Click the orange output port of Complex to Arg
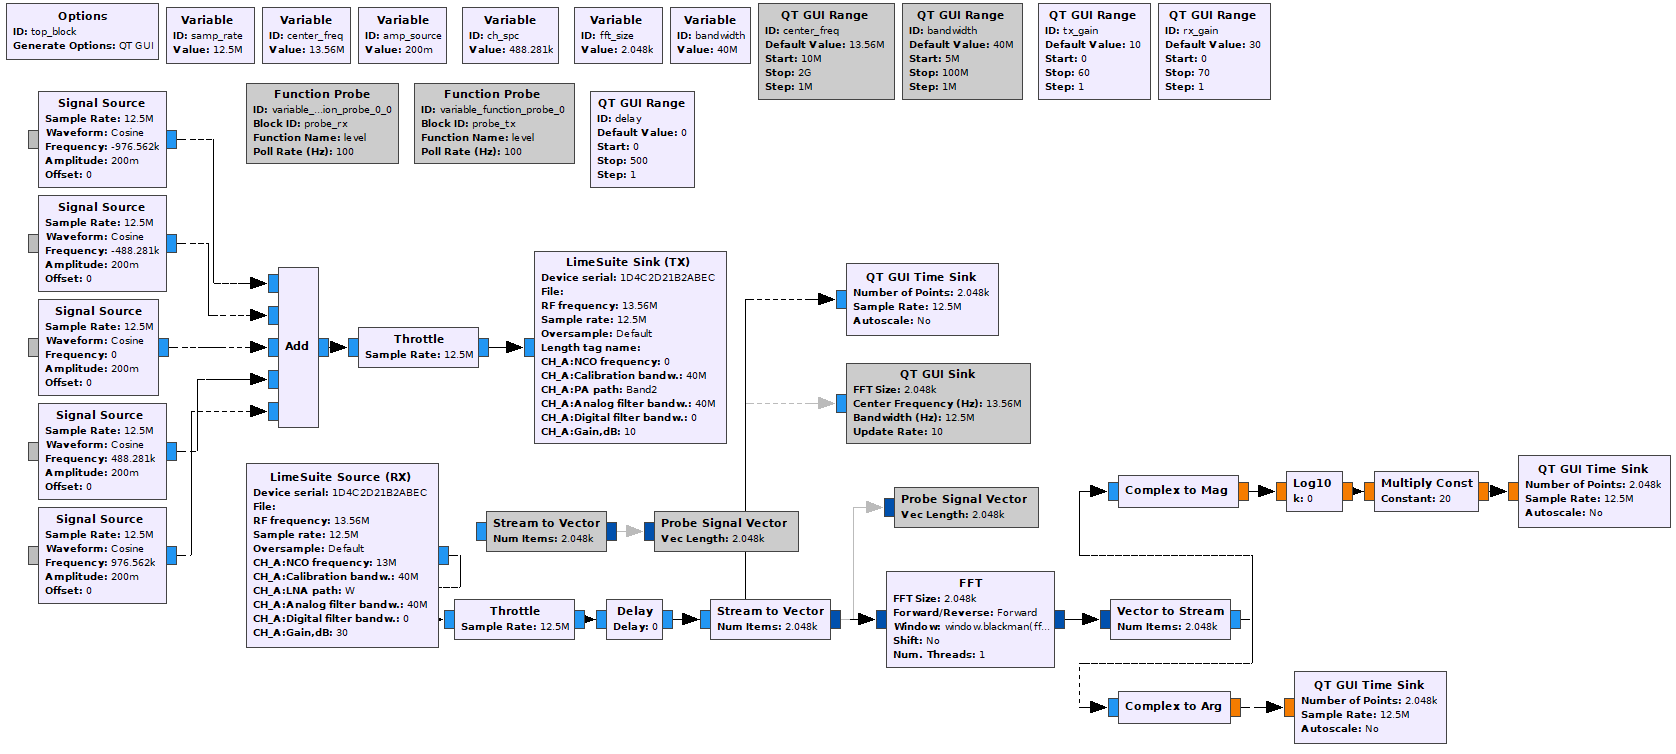The height and width of the screenshot is (754, 1676). click(x=1235, y=707)
